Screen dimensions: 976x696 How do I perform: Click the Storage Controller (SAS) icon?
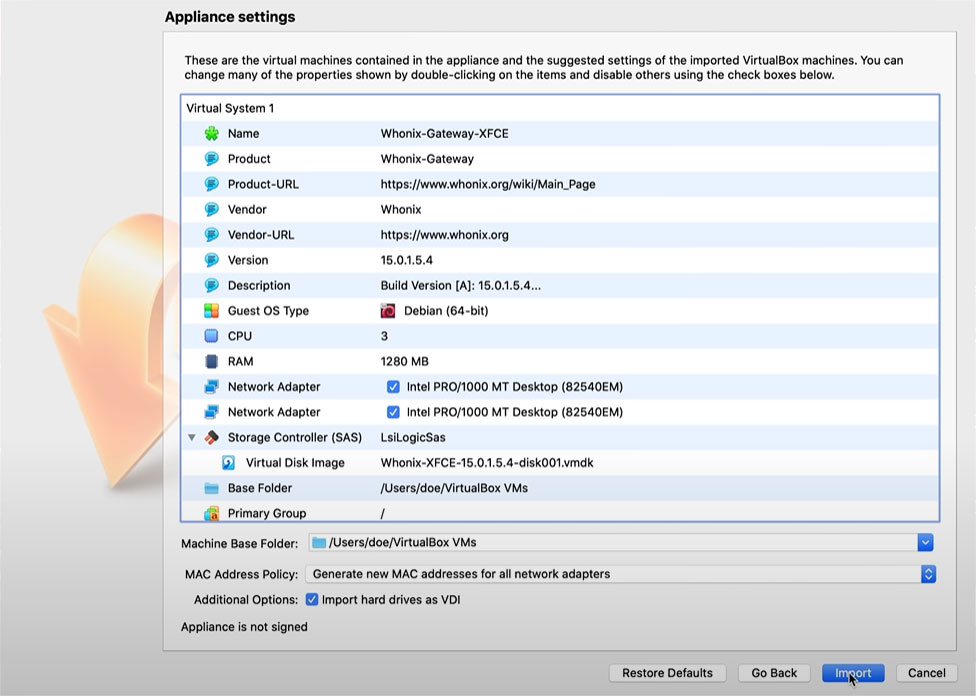[x=212, y=437]
